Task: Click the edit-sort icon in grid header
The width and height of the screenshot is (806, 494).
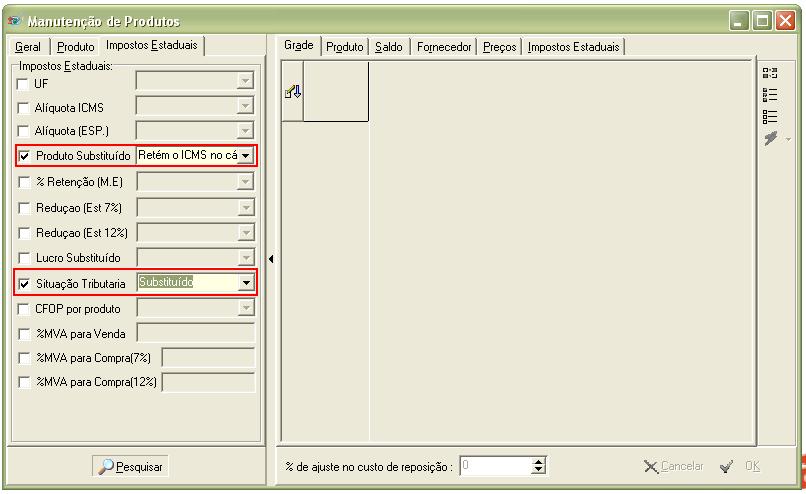Action: click(292, 92)
